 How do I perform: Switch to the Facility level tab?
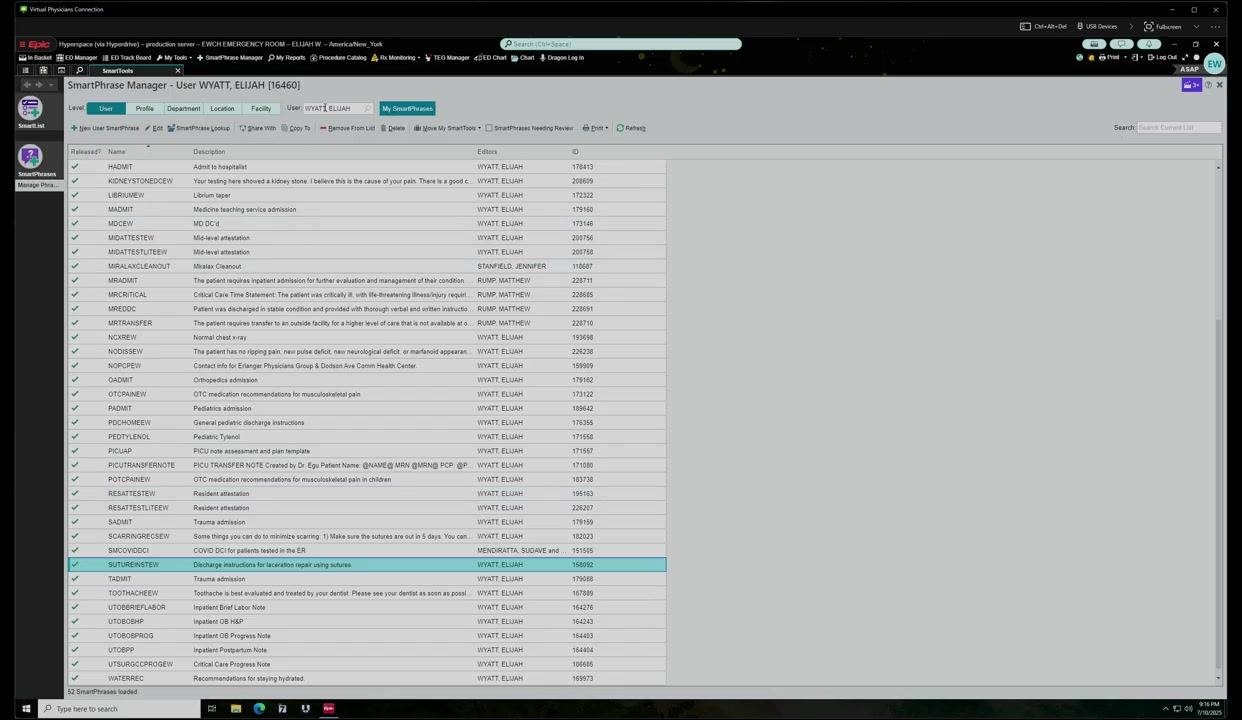point(261,108)
